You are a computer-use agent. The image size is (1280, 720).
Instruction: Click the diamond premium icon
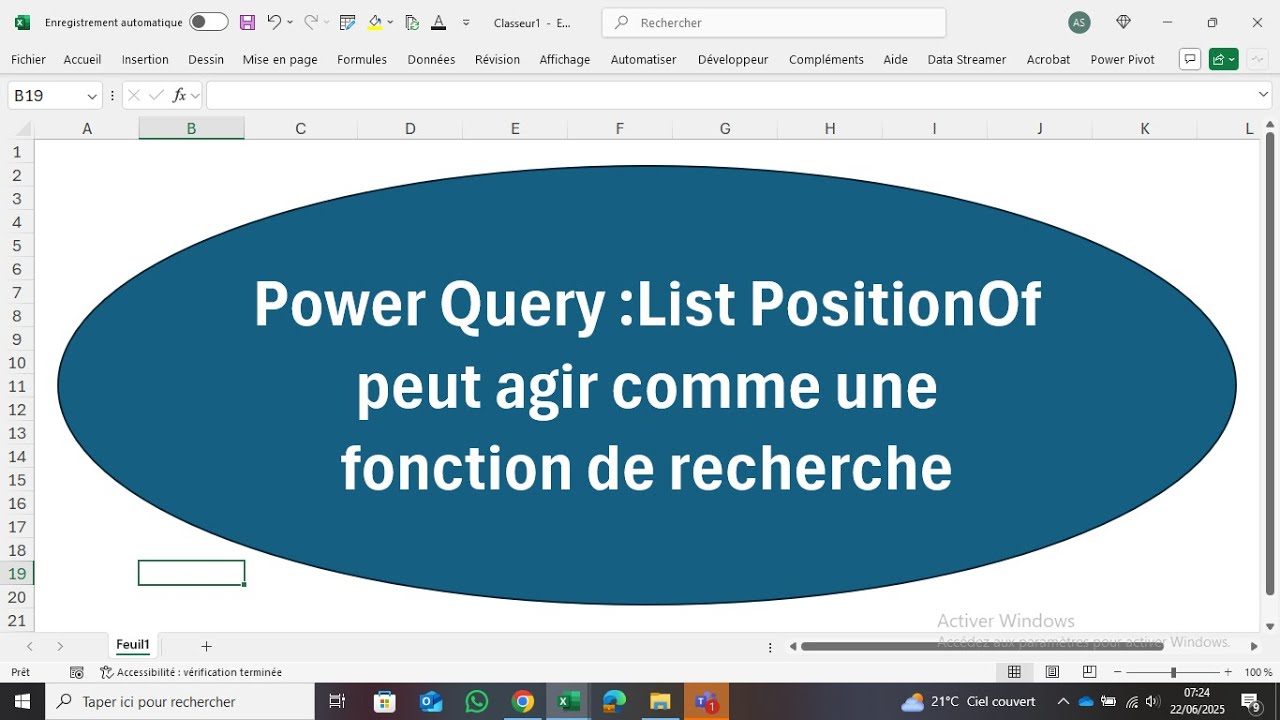pyautogui.click(x=1124, y=22)
